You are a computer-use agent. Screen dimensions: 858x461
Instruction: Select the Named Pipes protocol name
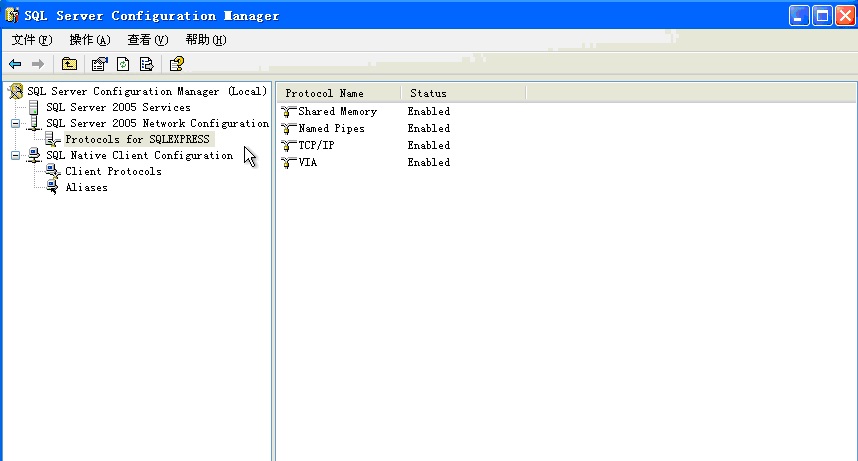(x=331, y=129)
